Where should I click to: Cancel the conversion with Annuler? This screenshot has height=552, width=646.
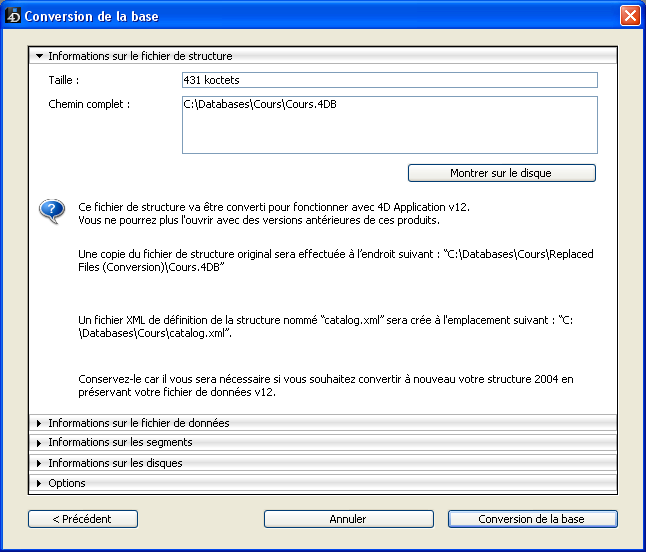click(x=347, y=519)
